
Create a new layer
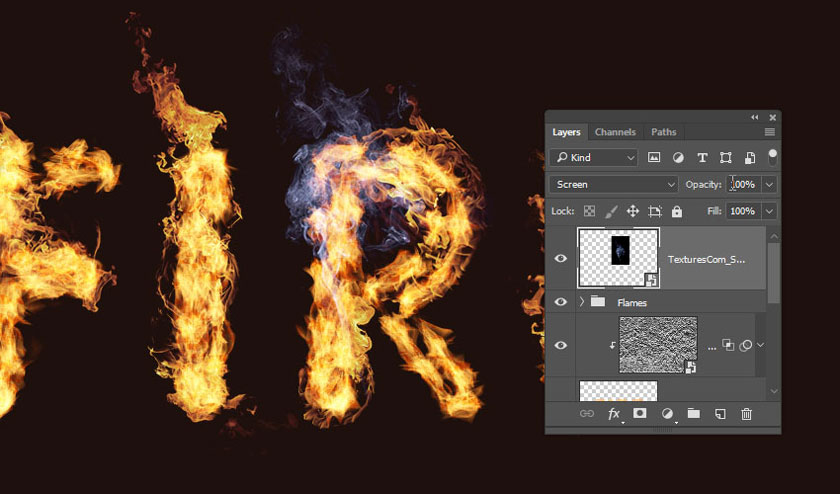pyautogui.click(x=720, y=414)
